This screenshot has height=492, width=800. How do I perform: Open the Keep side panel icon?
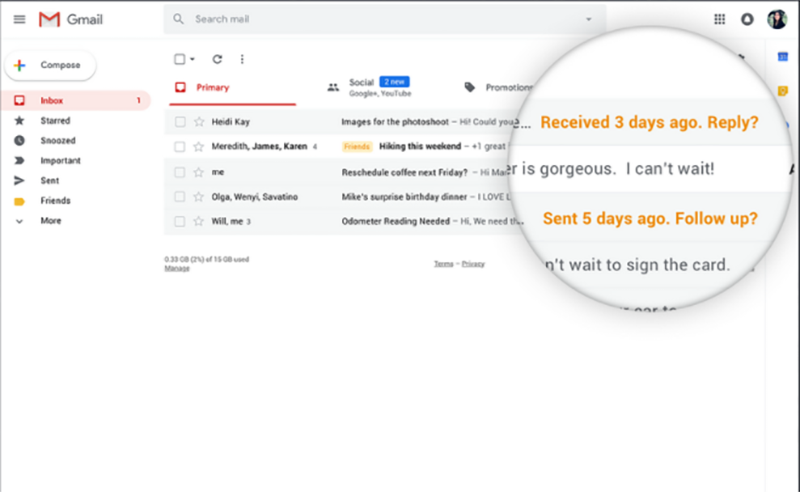pos(782,91)
